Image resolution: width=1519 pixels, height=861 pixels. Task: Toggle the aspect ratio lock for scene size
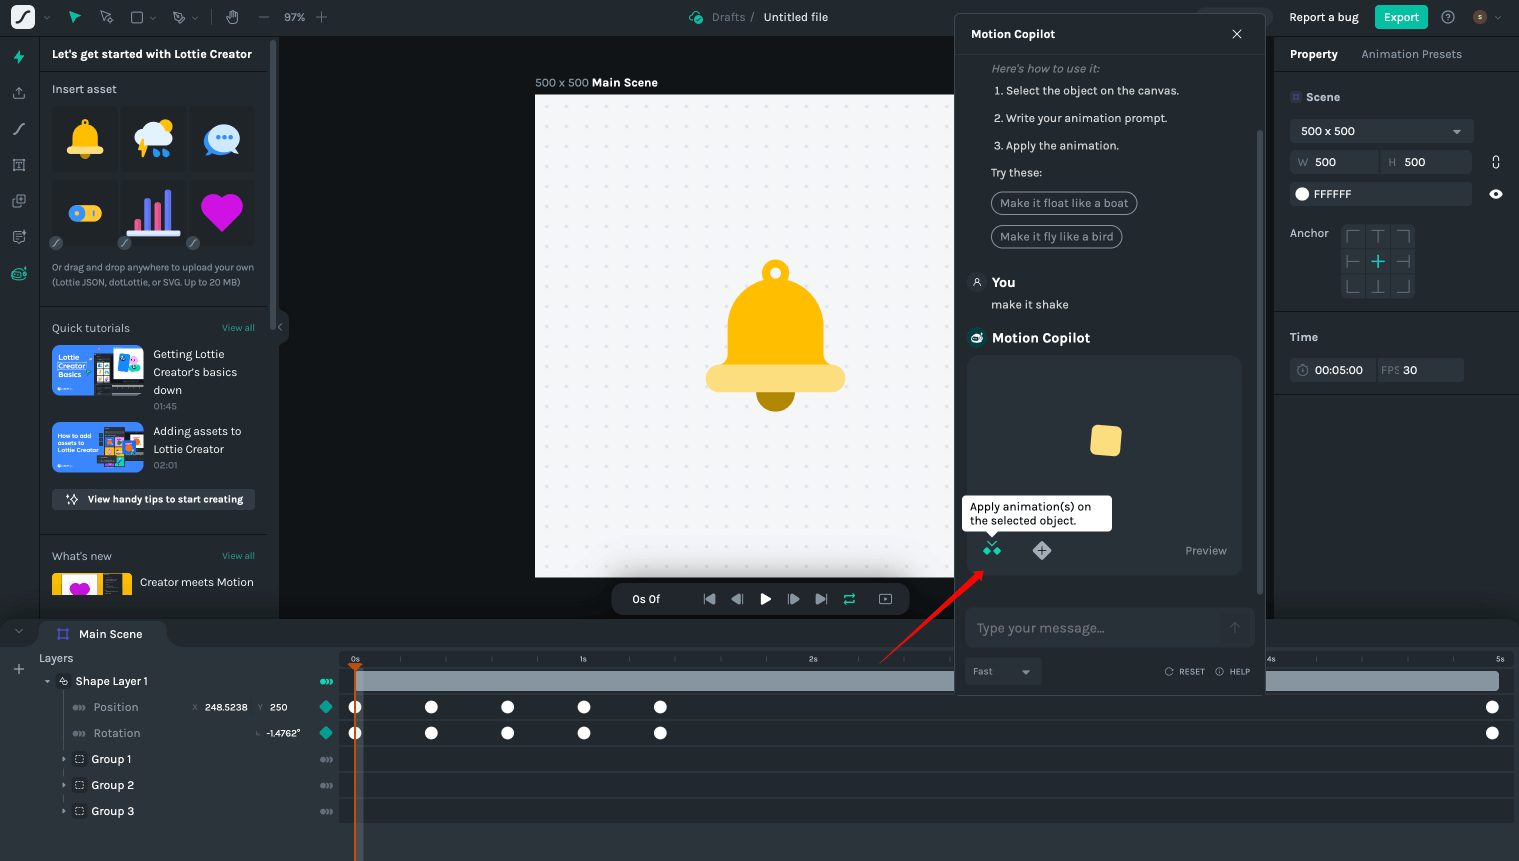[1495, 162]
